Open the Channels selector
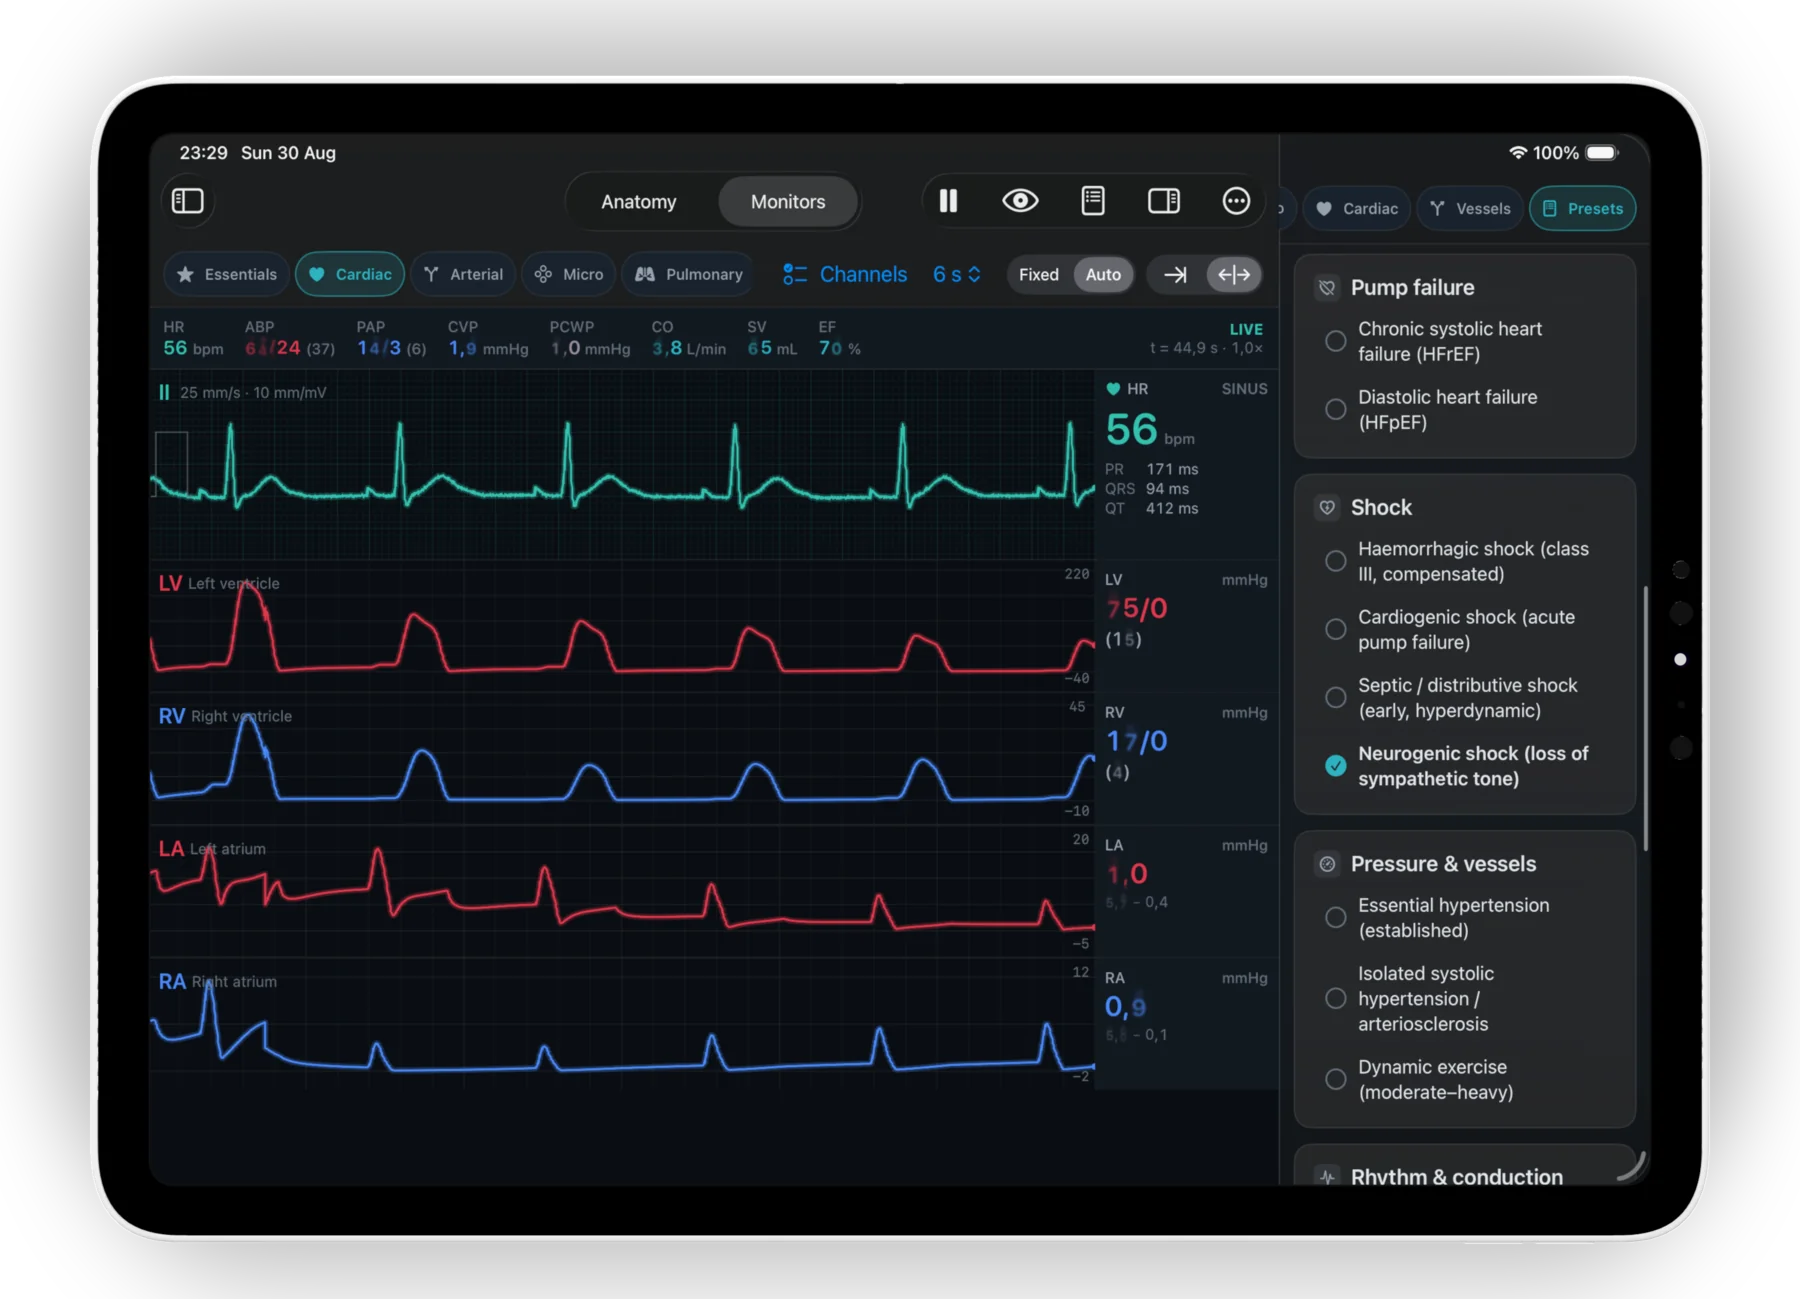Viewport: 1800px width, 1299px height. click(845, 274)
